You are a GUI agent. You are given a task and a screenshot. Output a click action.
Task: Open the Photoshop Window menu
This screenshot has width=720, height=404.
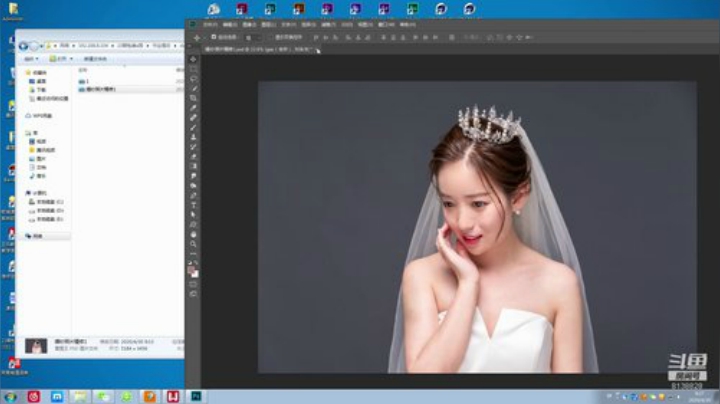[387, 24]
